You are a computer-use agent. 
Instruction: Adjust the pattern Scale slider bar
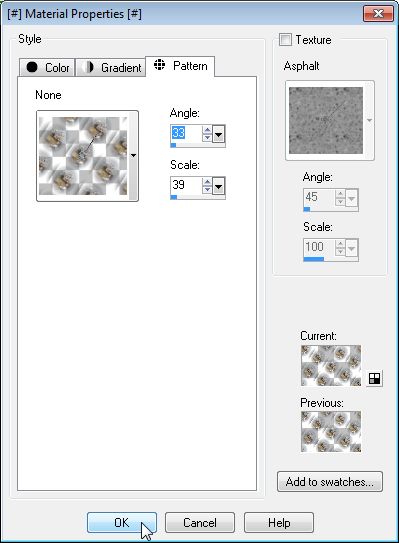click(198, 197)
